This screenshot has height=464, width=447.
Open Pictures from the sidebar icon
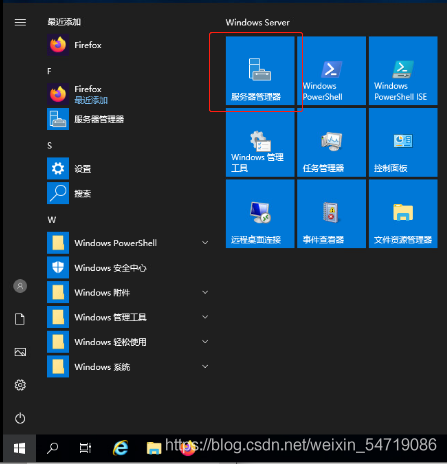20,352
